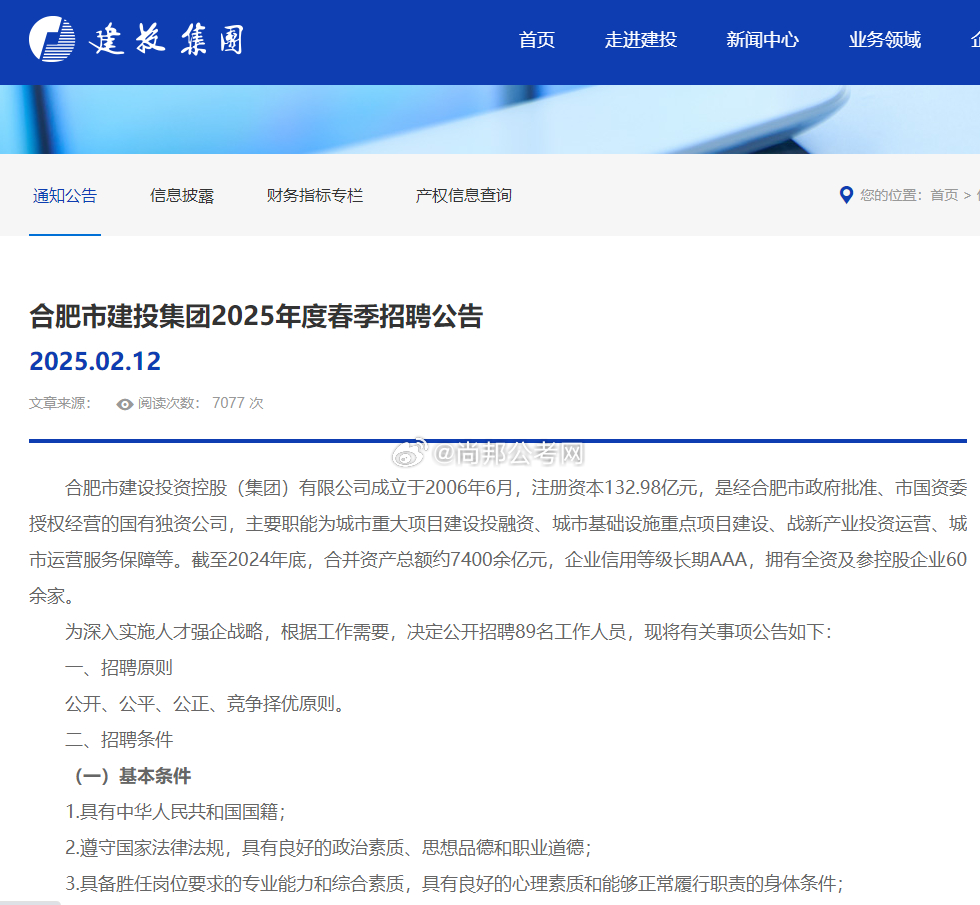Screen dimensions: 980x905
Task: Go to 新闻中心 in top navigation
Action: pyautogui.click(x=762, y=40)
